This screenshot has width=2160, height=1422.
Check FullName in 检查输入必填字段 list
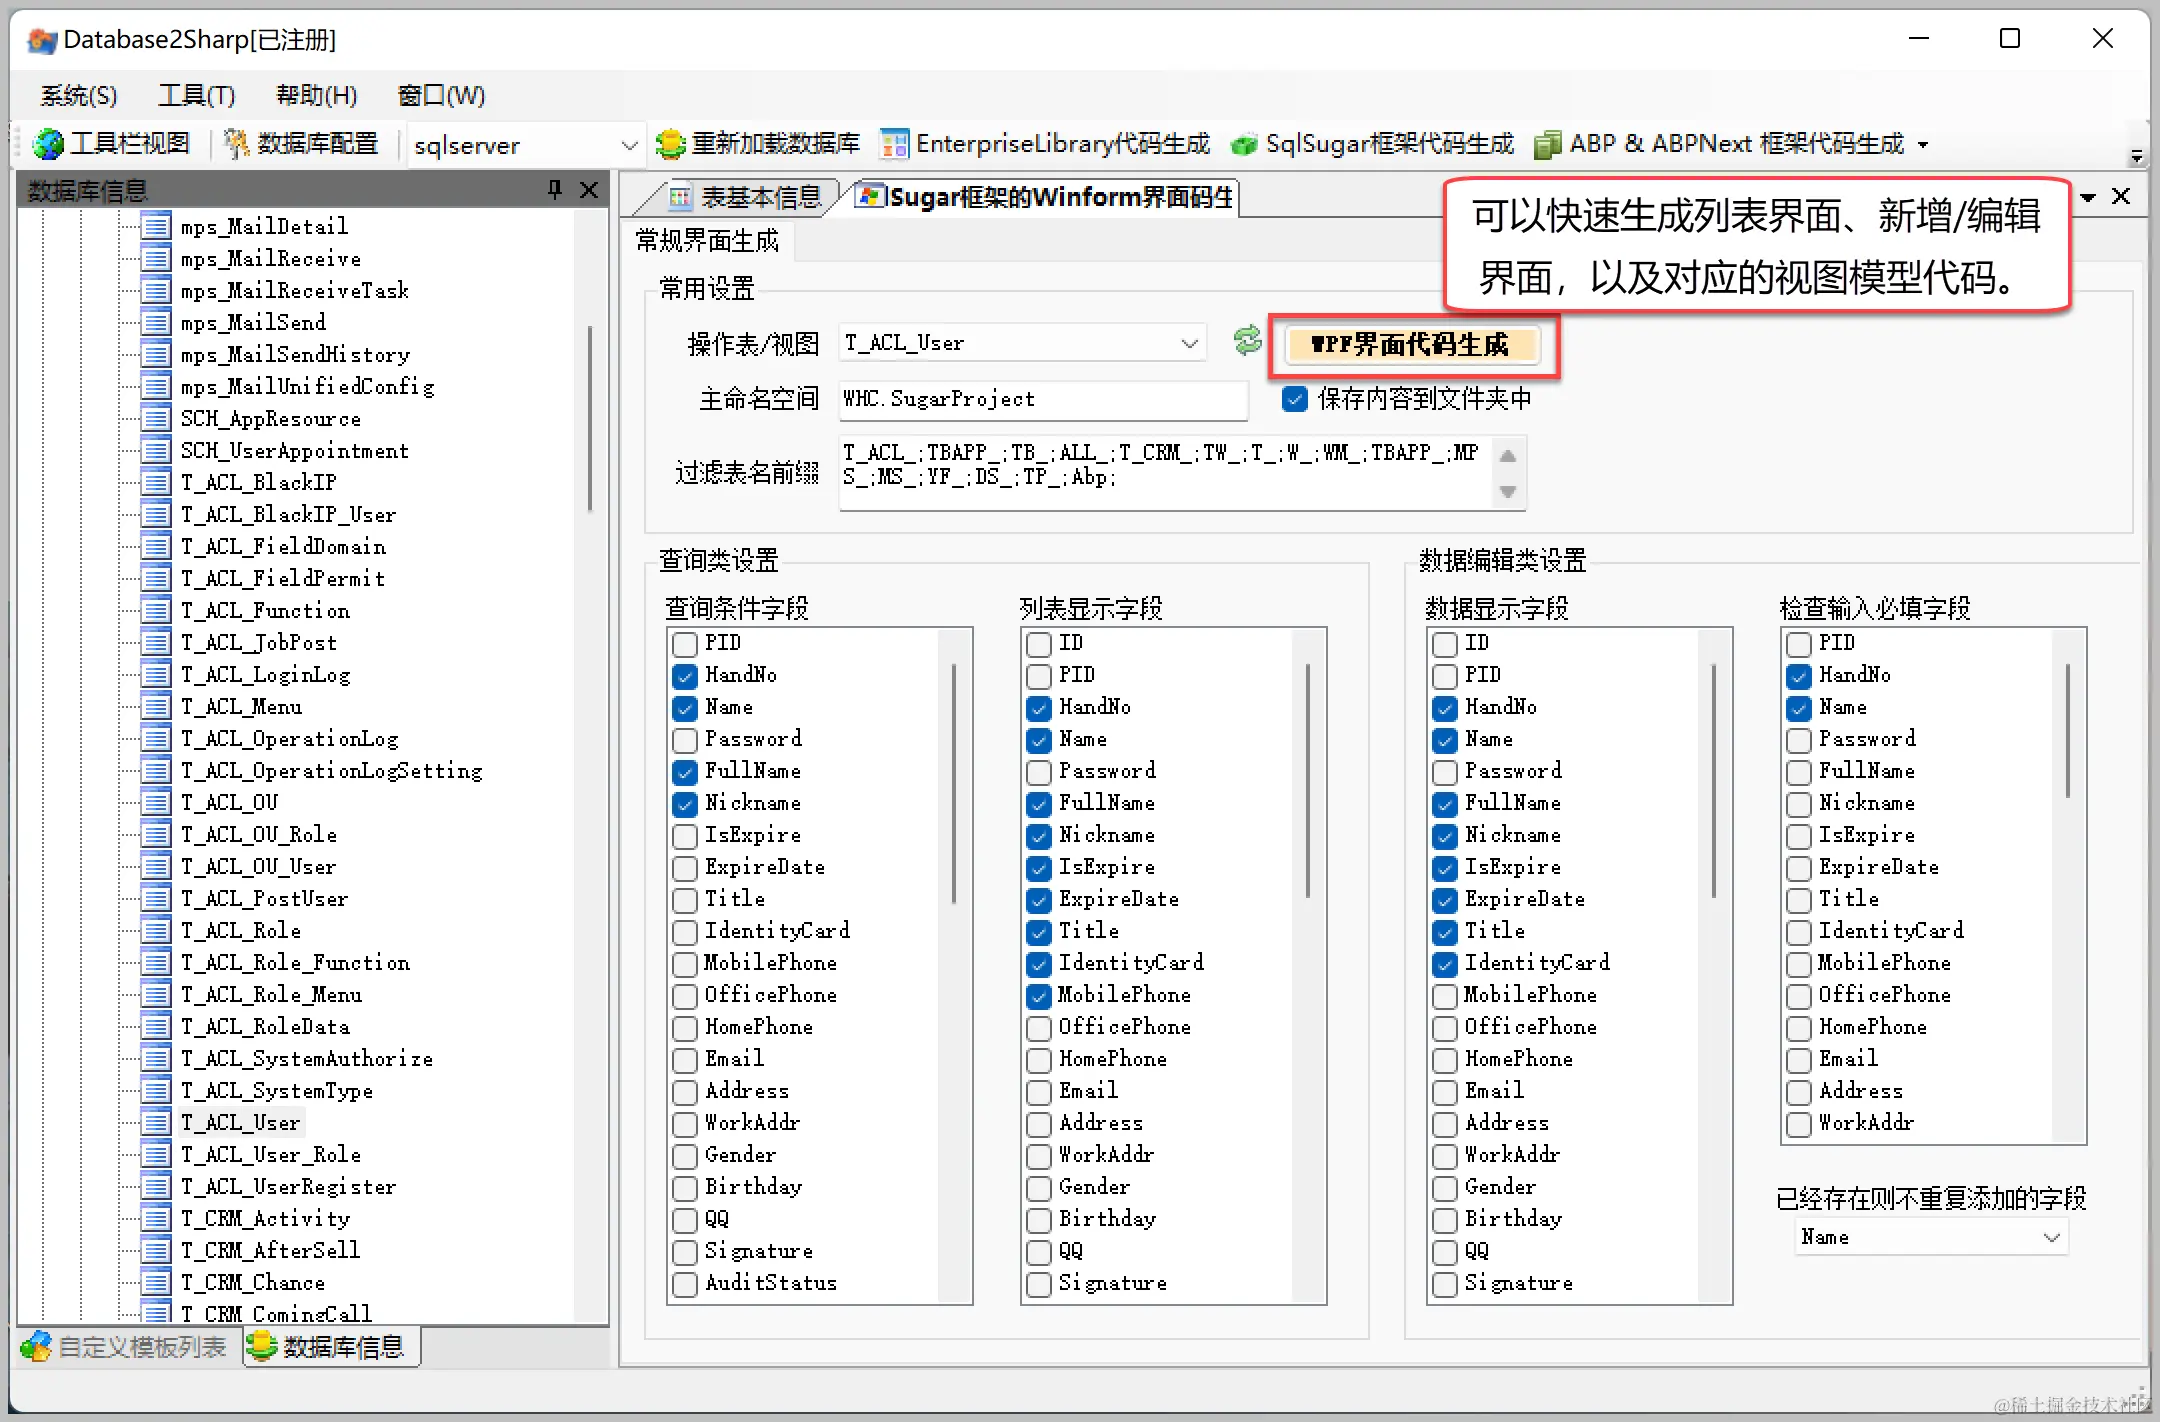(1799, 771)
